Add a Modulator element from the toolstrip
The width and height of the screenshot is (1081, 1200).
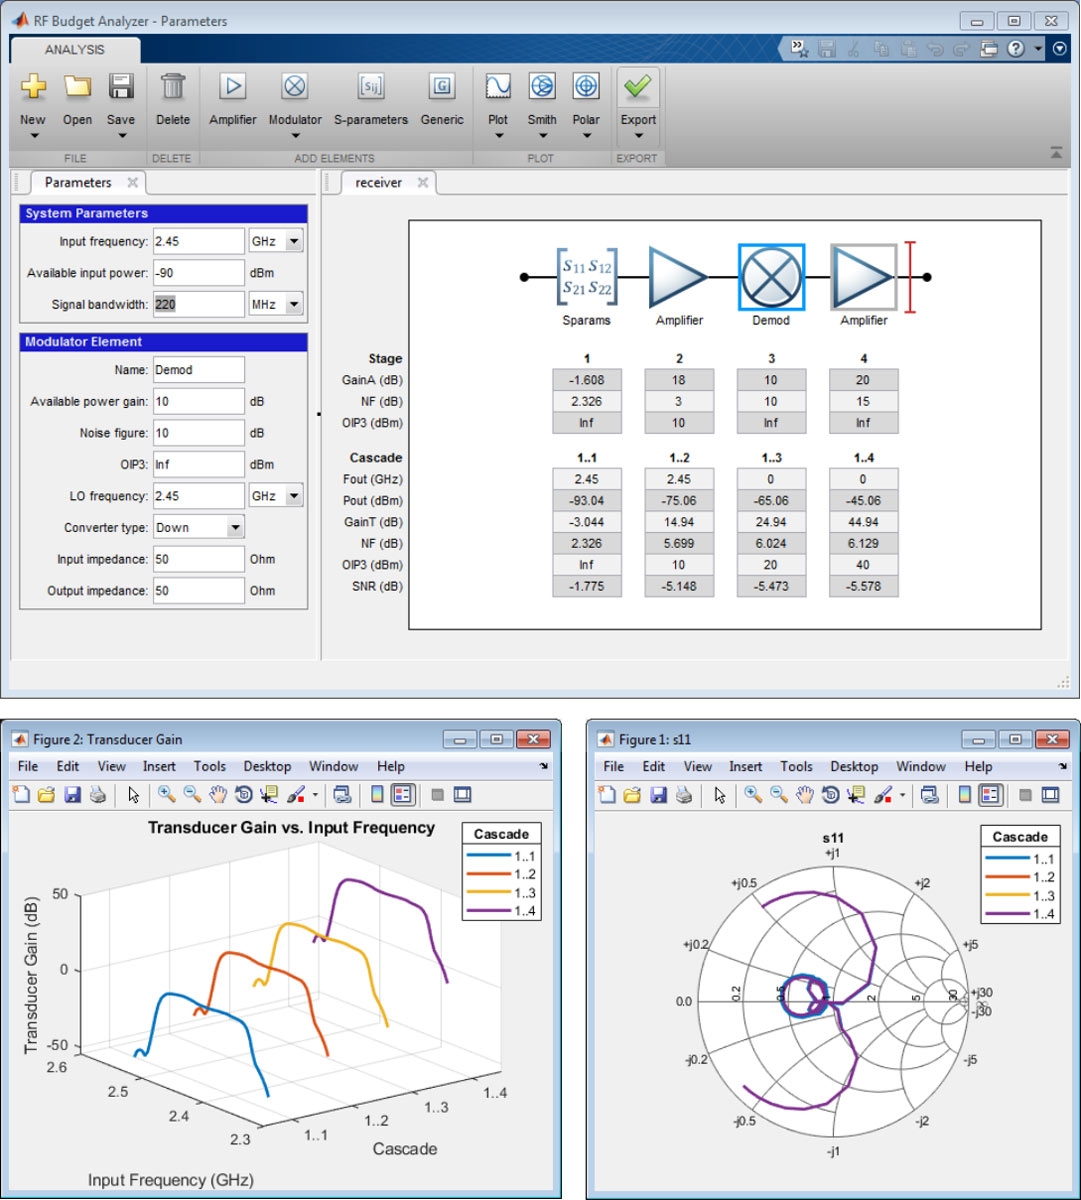tap(294, 88)
